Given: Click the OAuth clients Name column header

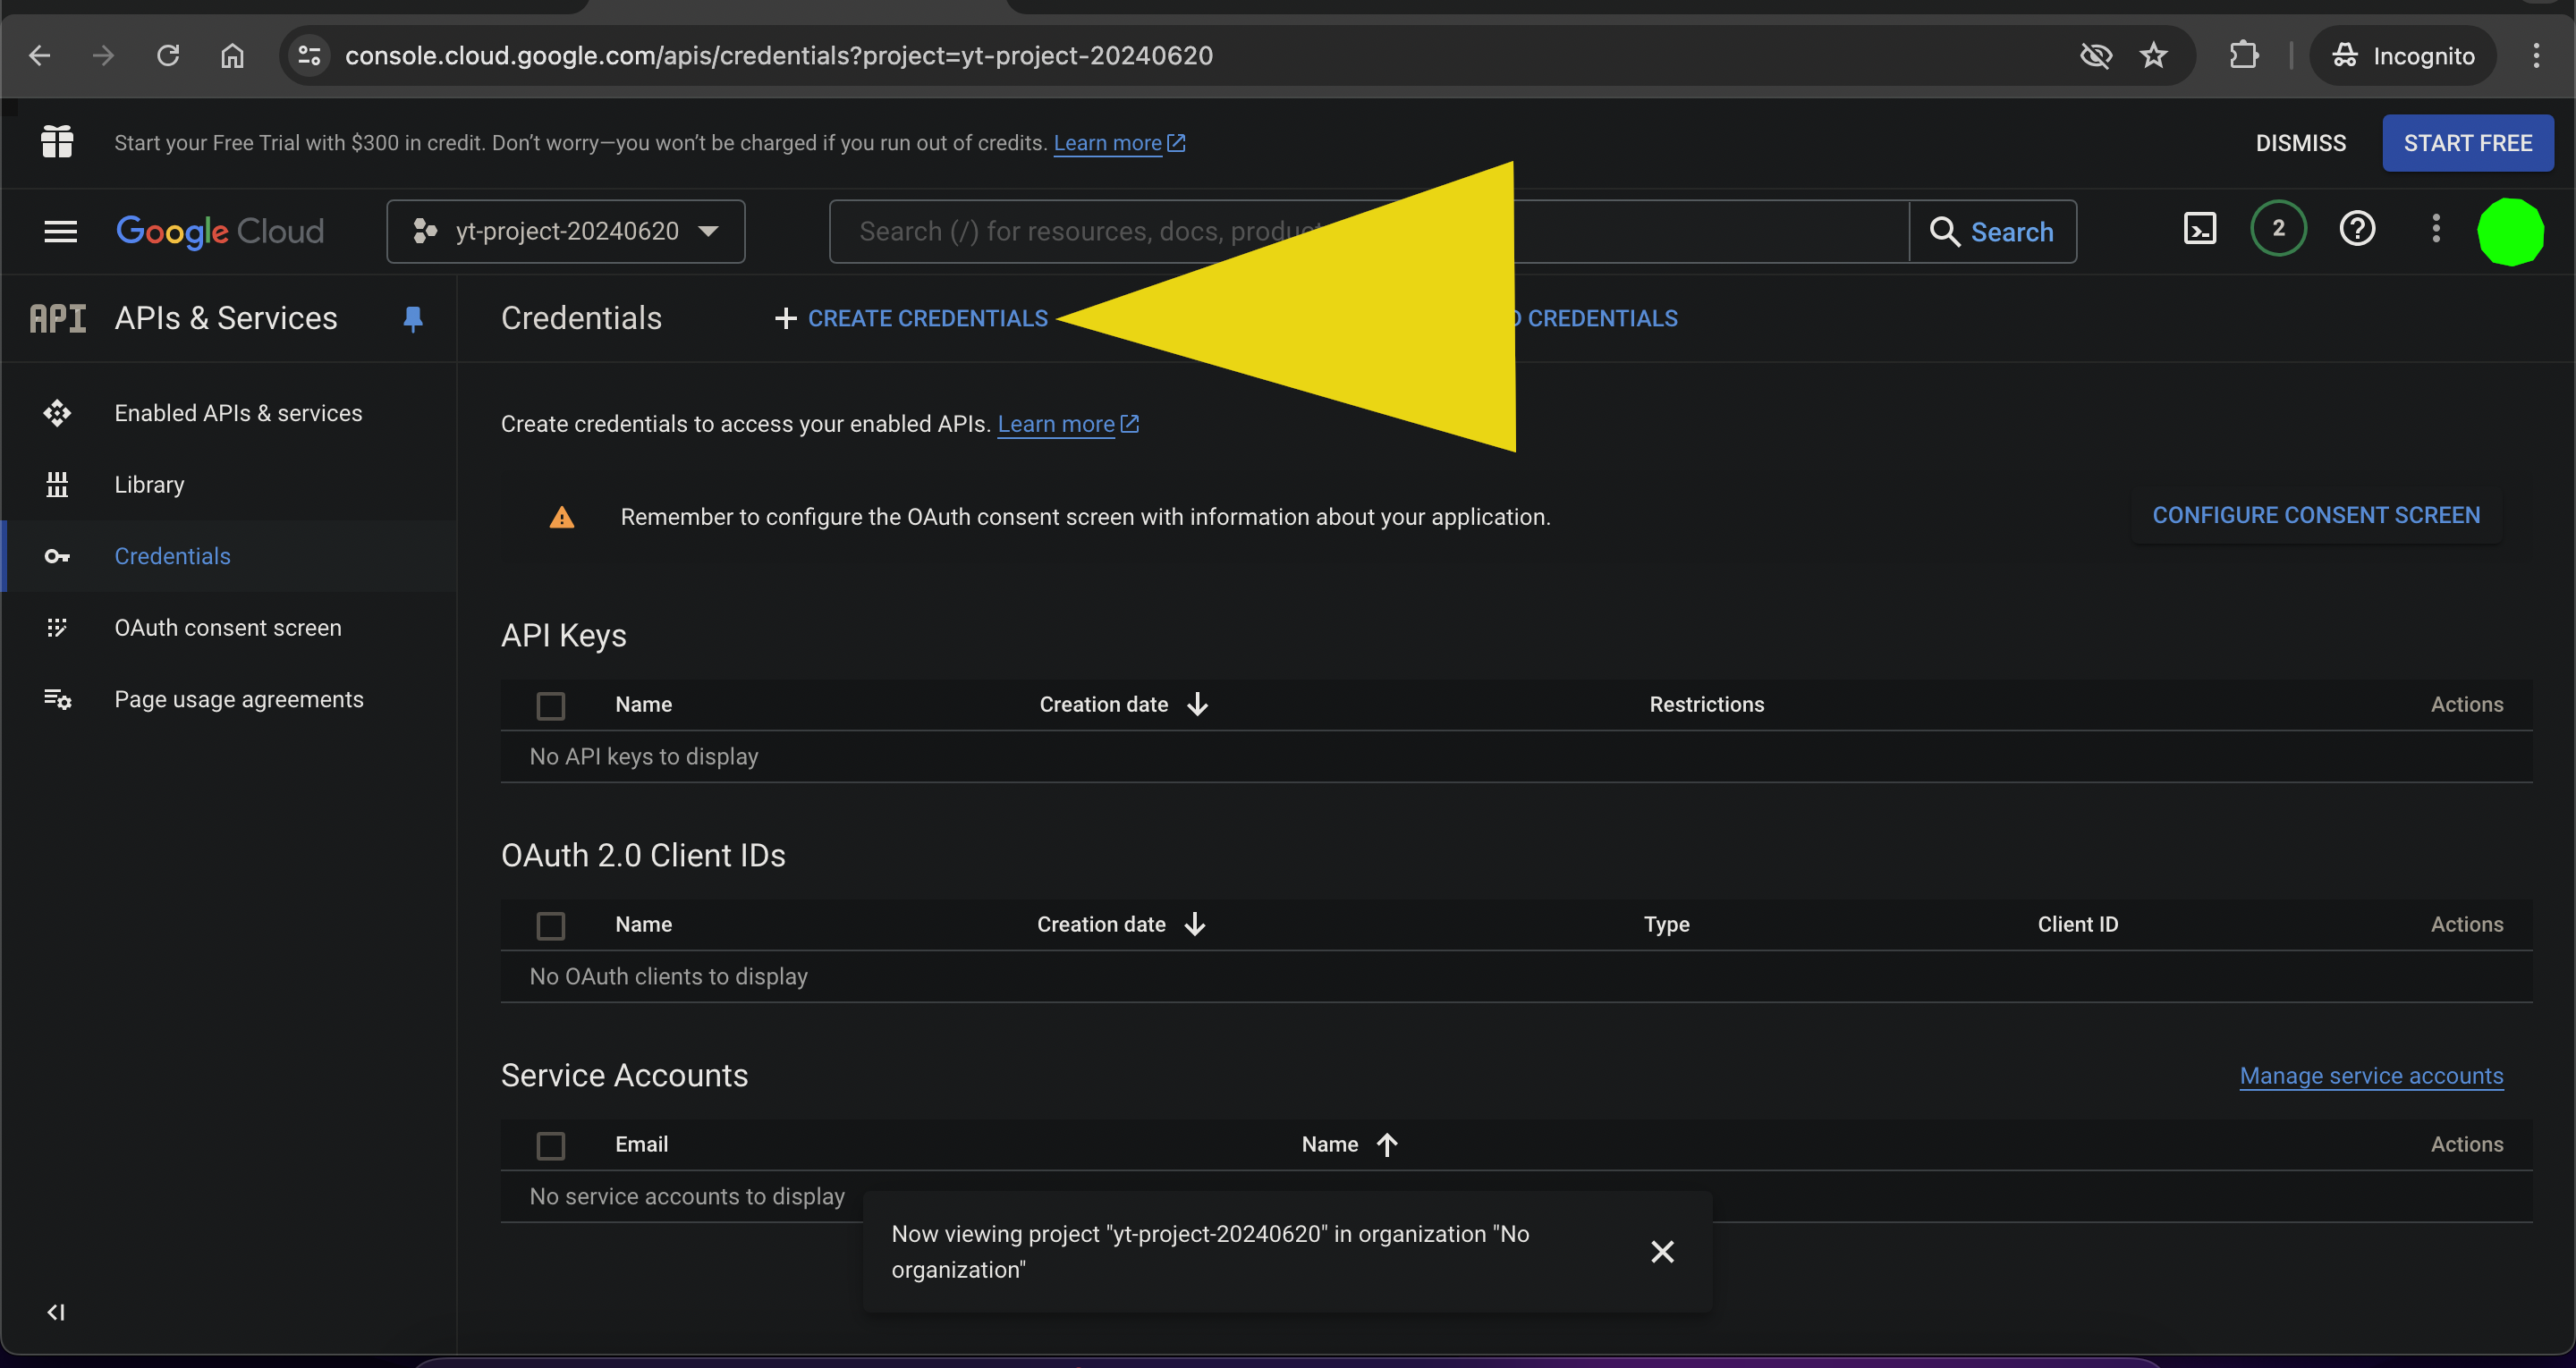Looking at the screenshot, I should [644, 925].
